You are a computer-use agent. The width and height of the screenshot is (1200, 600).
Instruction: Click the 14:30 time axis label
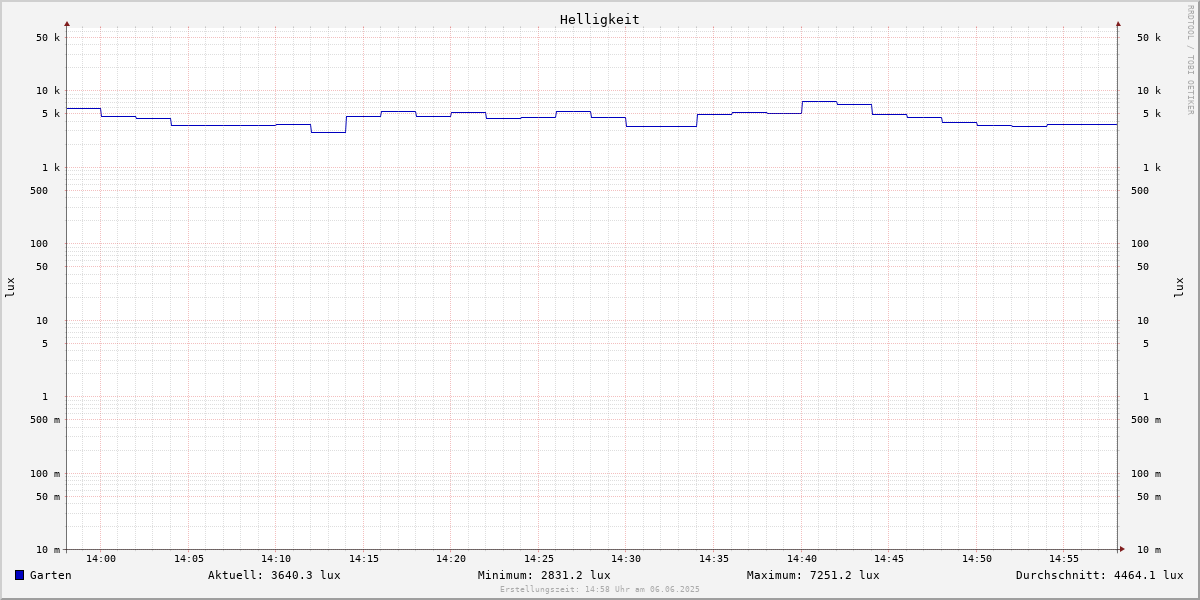(626, 559)
